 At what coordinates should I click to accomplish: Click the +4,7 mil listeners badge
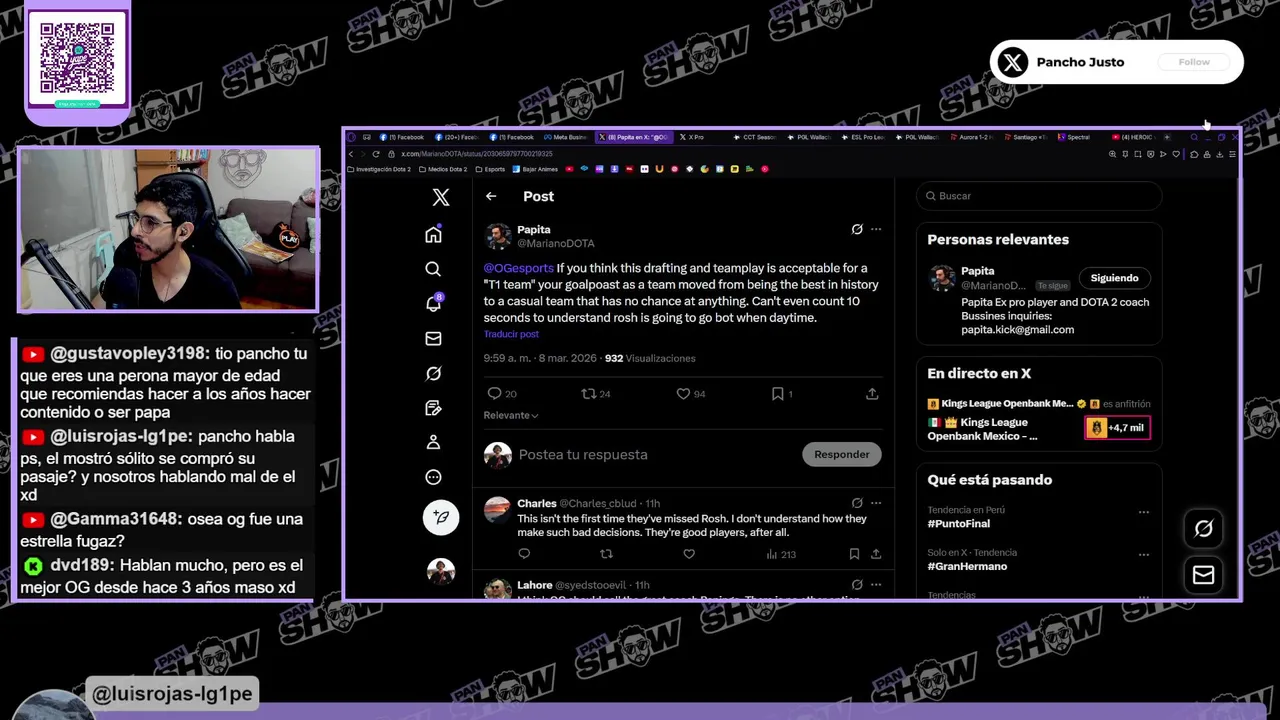pyautogui.click(x=1117, y=428)
